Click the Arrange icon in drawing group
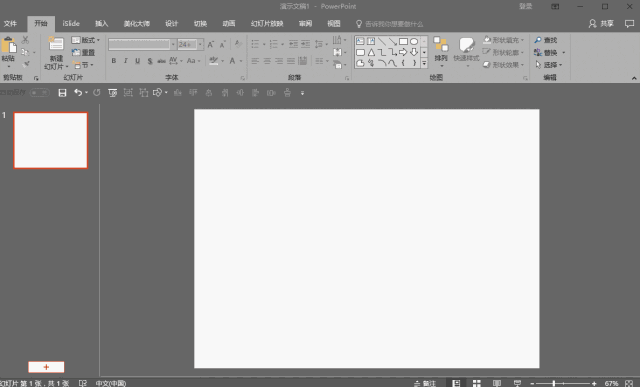Image resolution: width=640 pixels, height=387 pixels. click(x=441, y=44)
